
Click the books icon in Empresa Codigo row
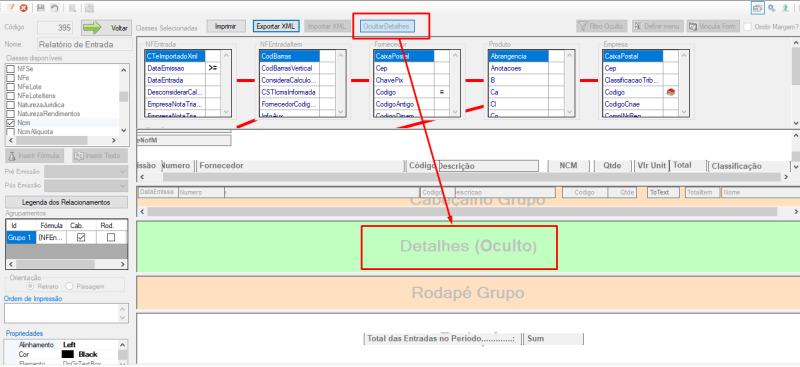coord(671,92)
